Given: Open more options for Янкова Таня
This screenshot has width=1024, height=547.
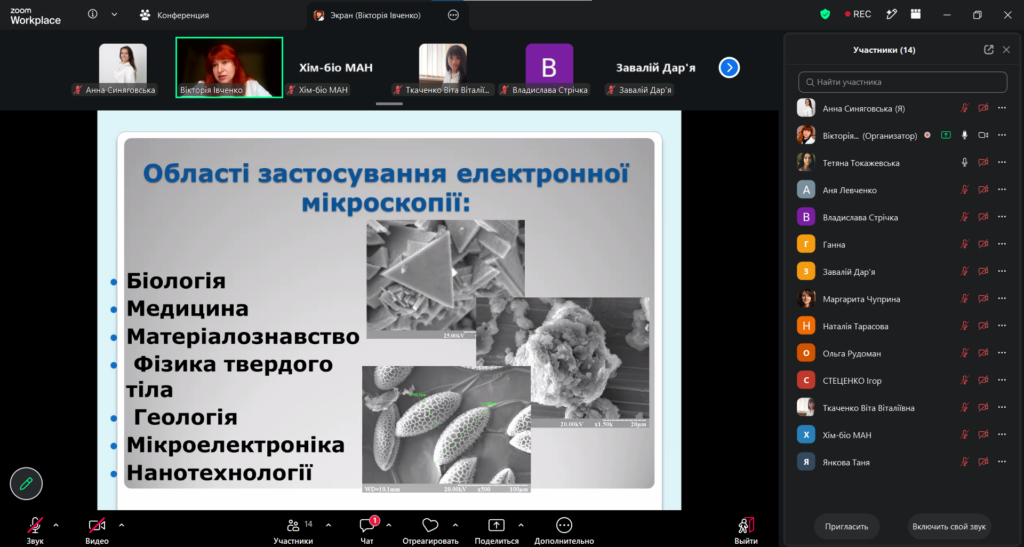Looking at the screenshot, I should coord(1002,461).
